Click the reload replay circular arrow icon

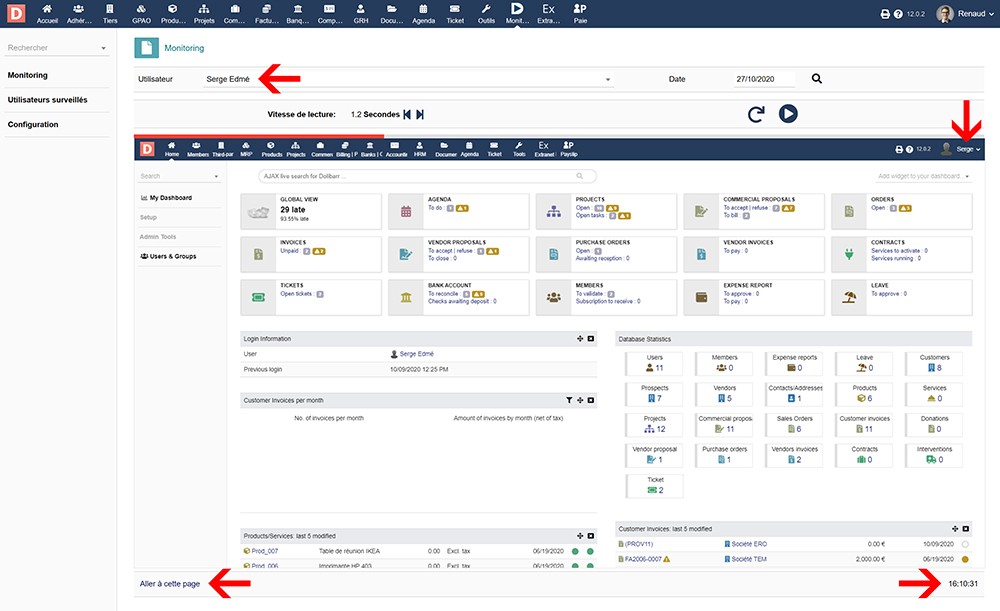[x=756, y=114]
